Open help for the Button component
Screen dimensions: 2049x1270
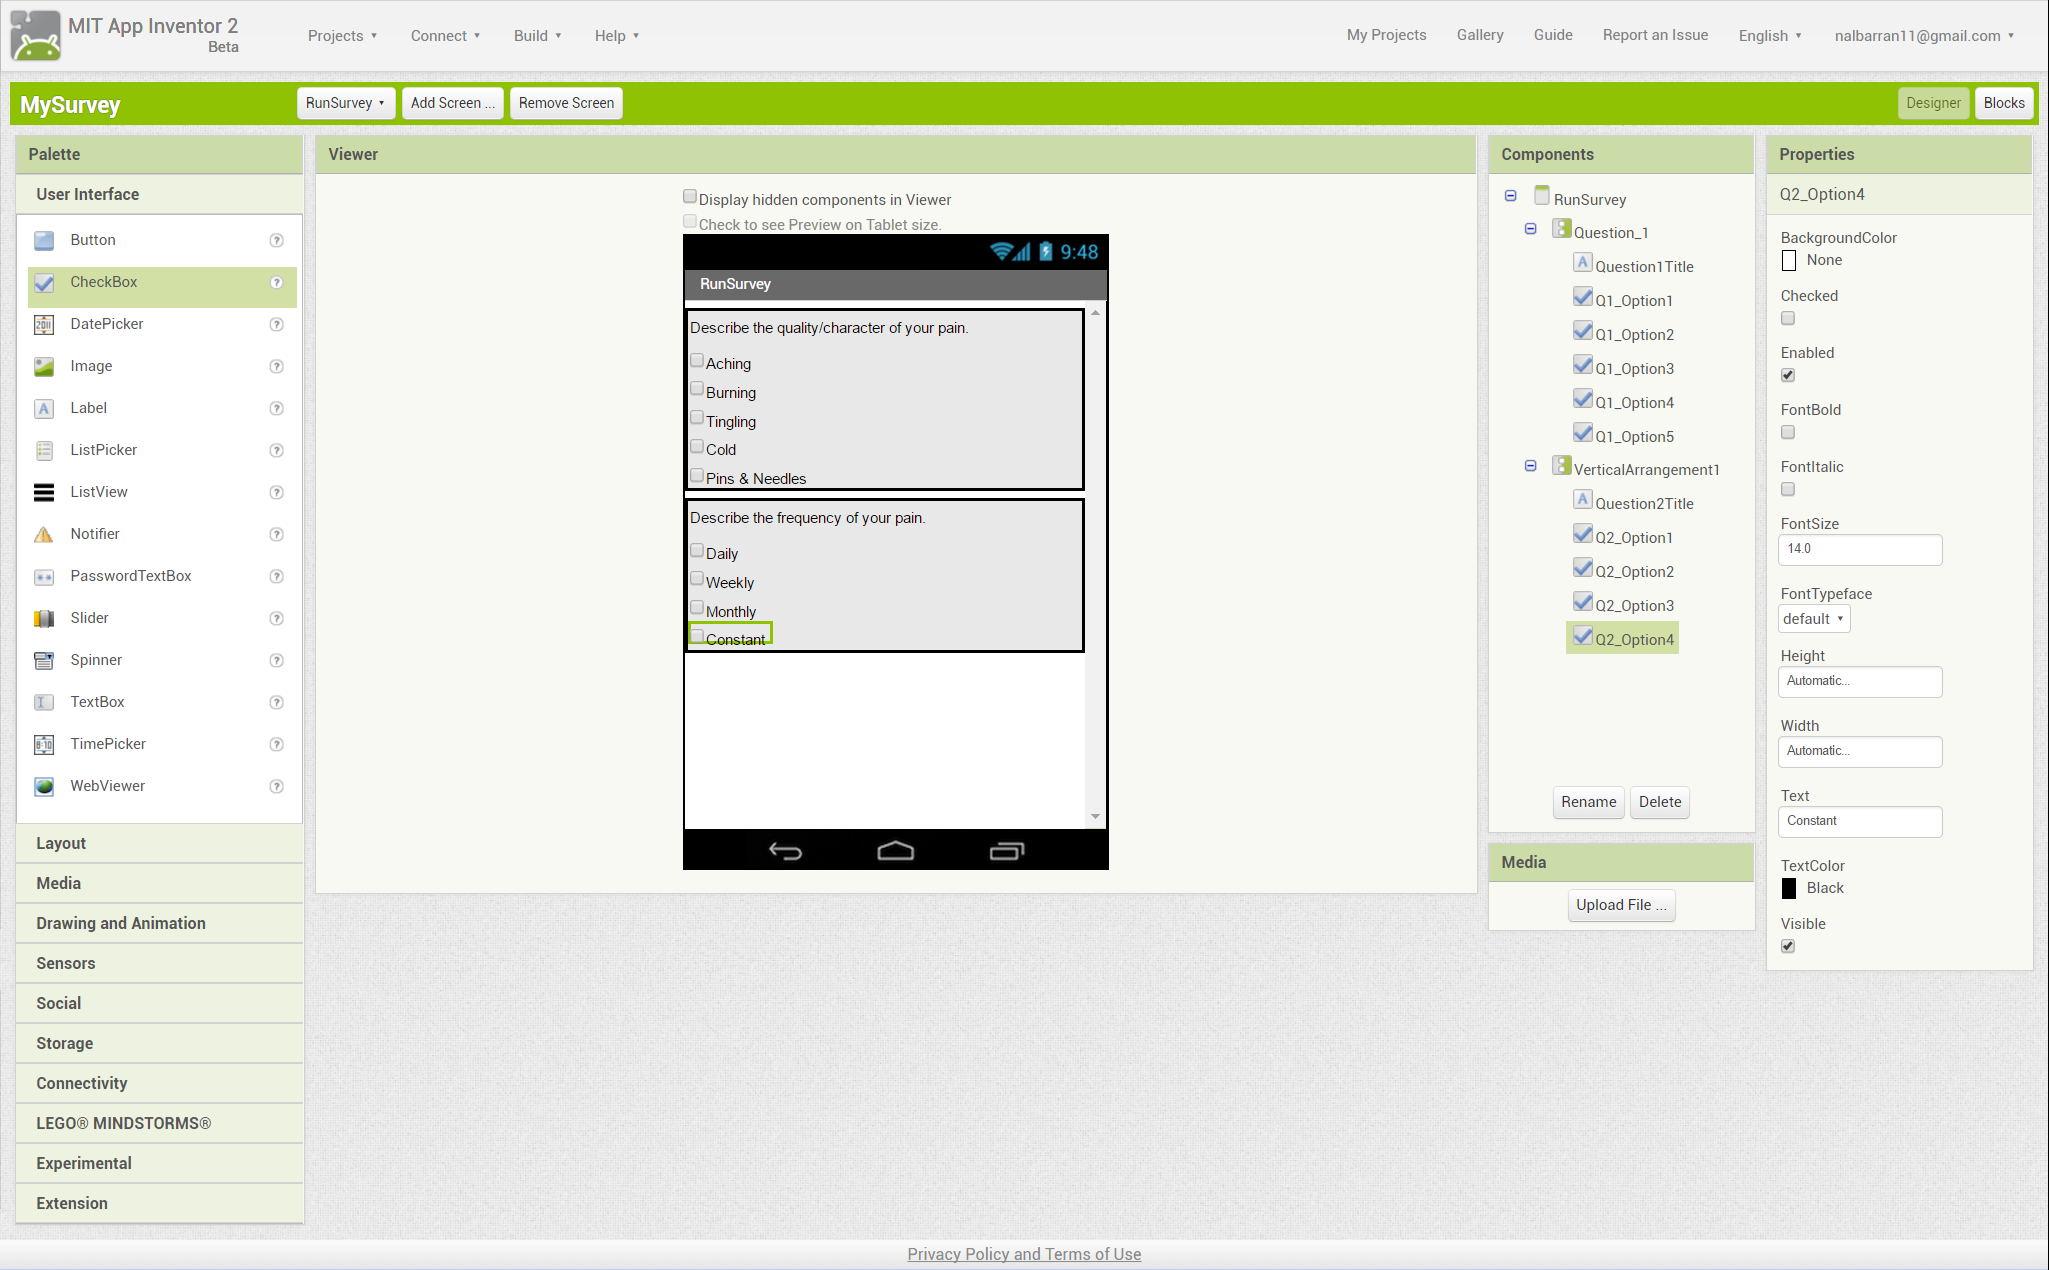pos(277,240)
